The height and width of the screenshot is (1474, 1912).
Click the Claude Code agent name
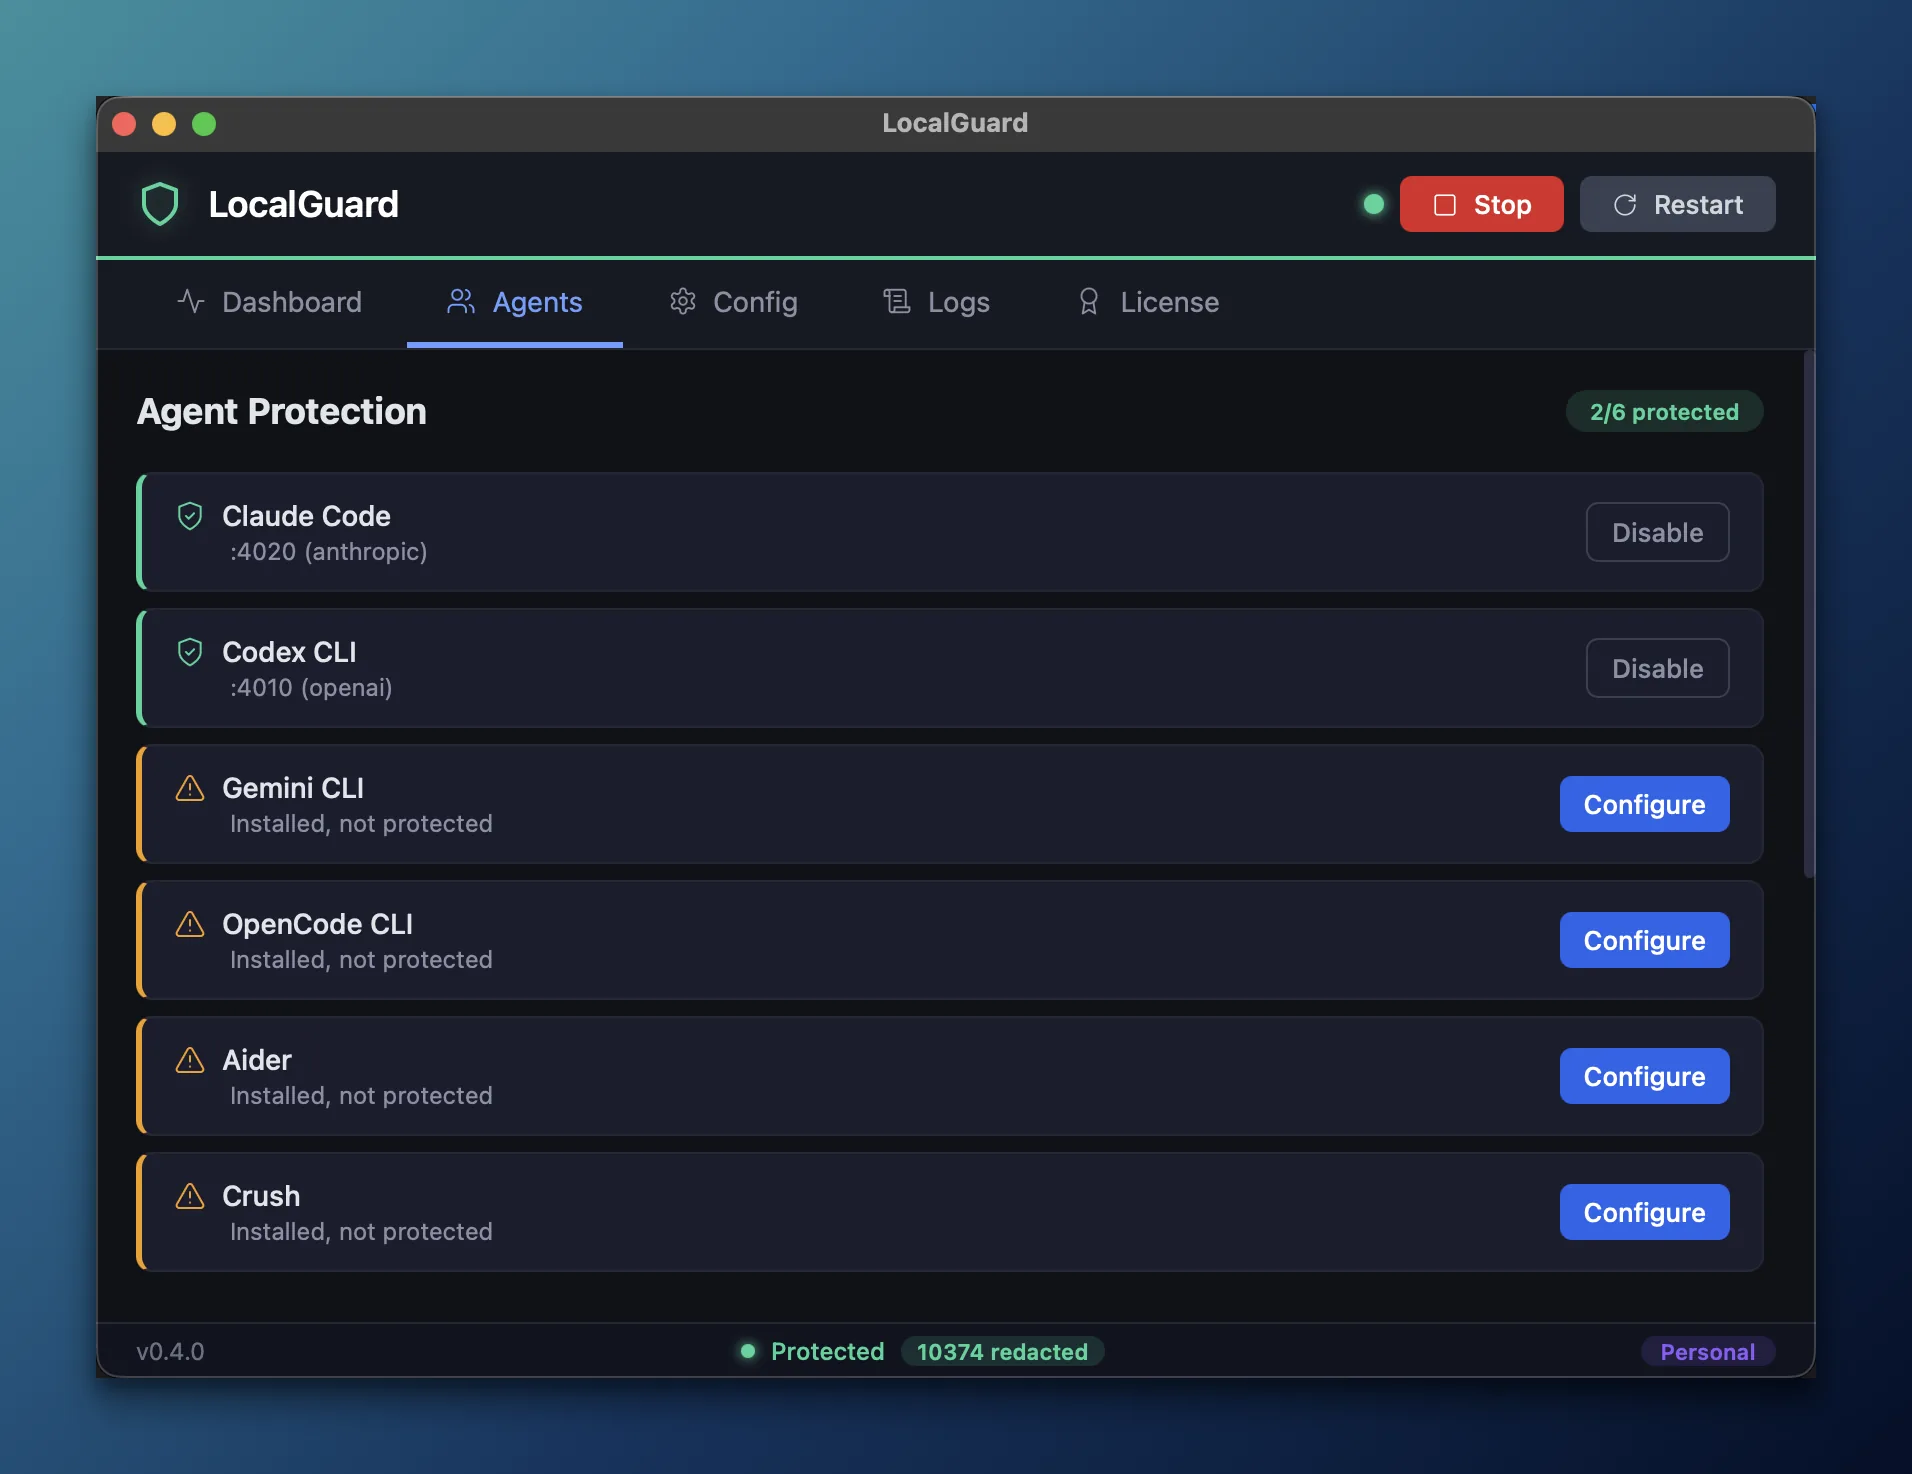(x=306, y=516)
